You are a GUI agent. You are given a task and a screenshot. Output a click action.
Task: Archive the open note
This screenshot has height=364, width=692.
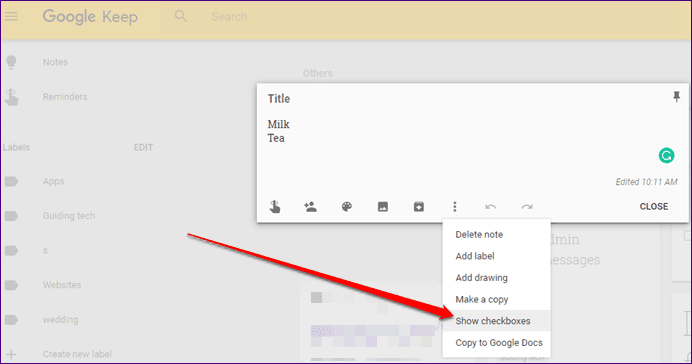coord(419,206)
